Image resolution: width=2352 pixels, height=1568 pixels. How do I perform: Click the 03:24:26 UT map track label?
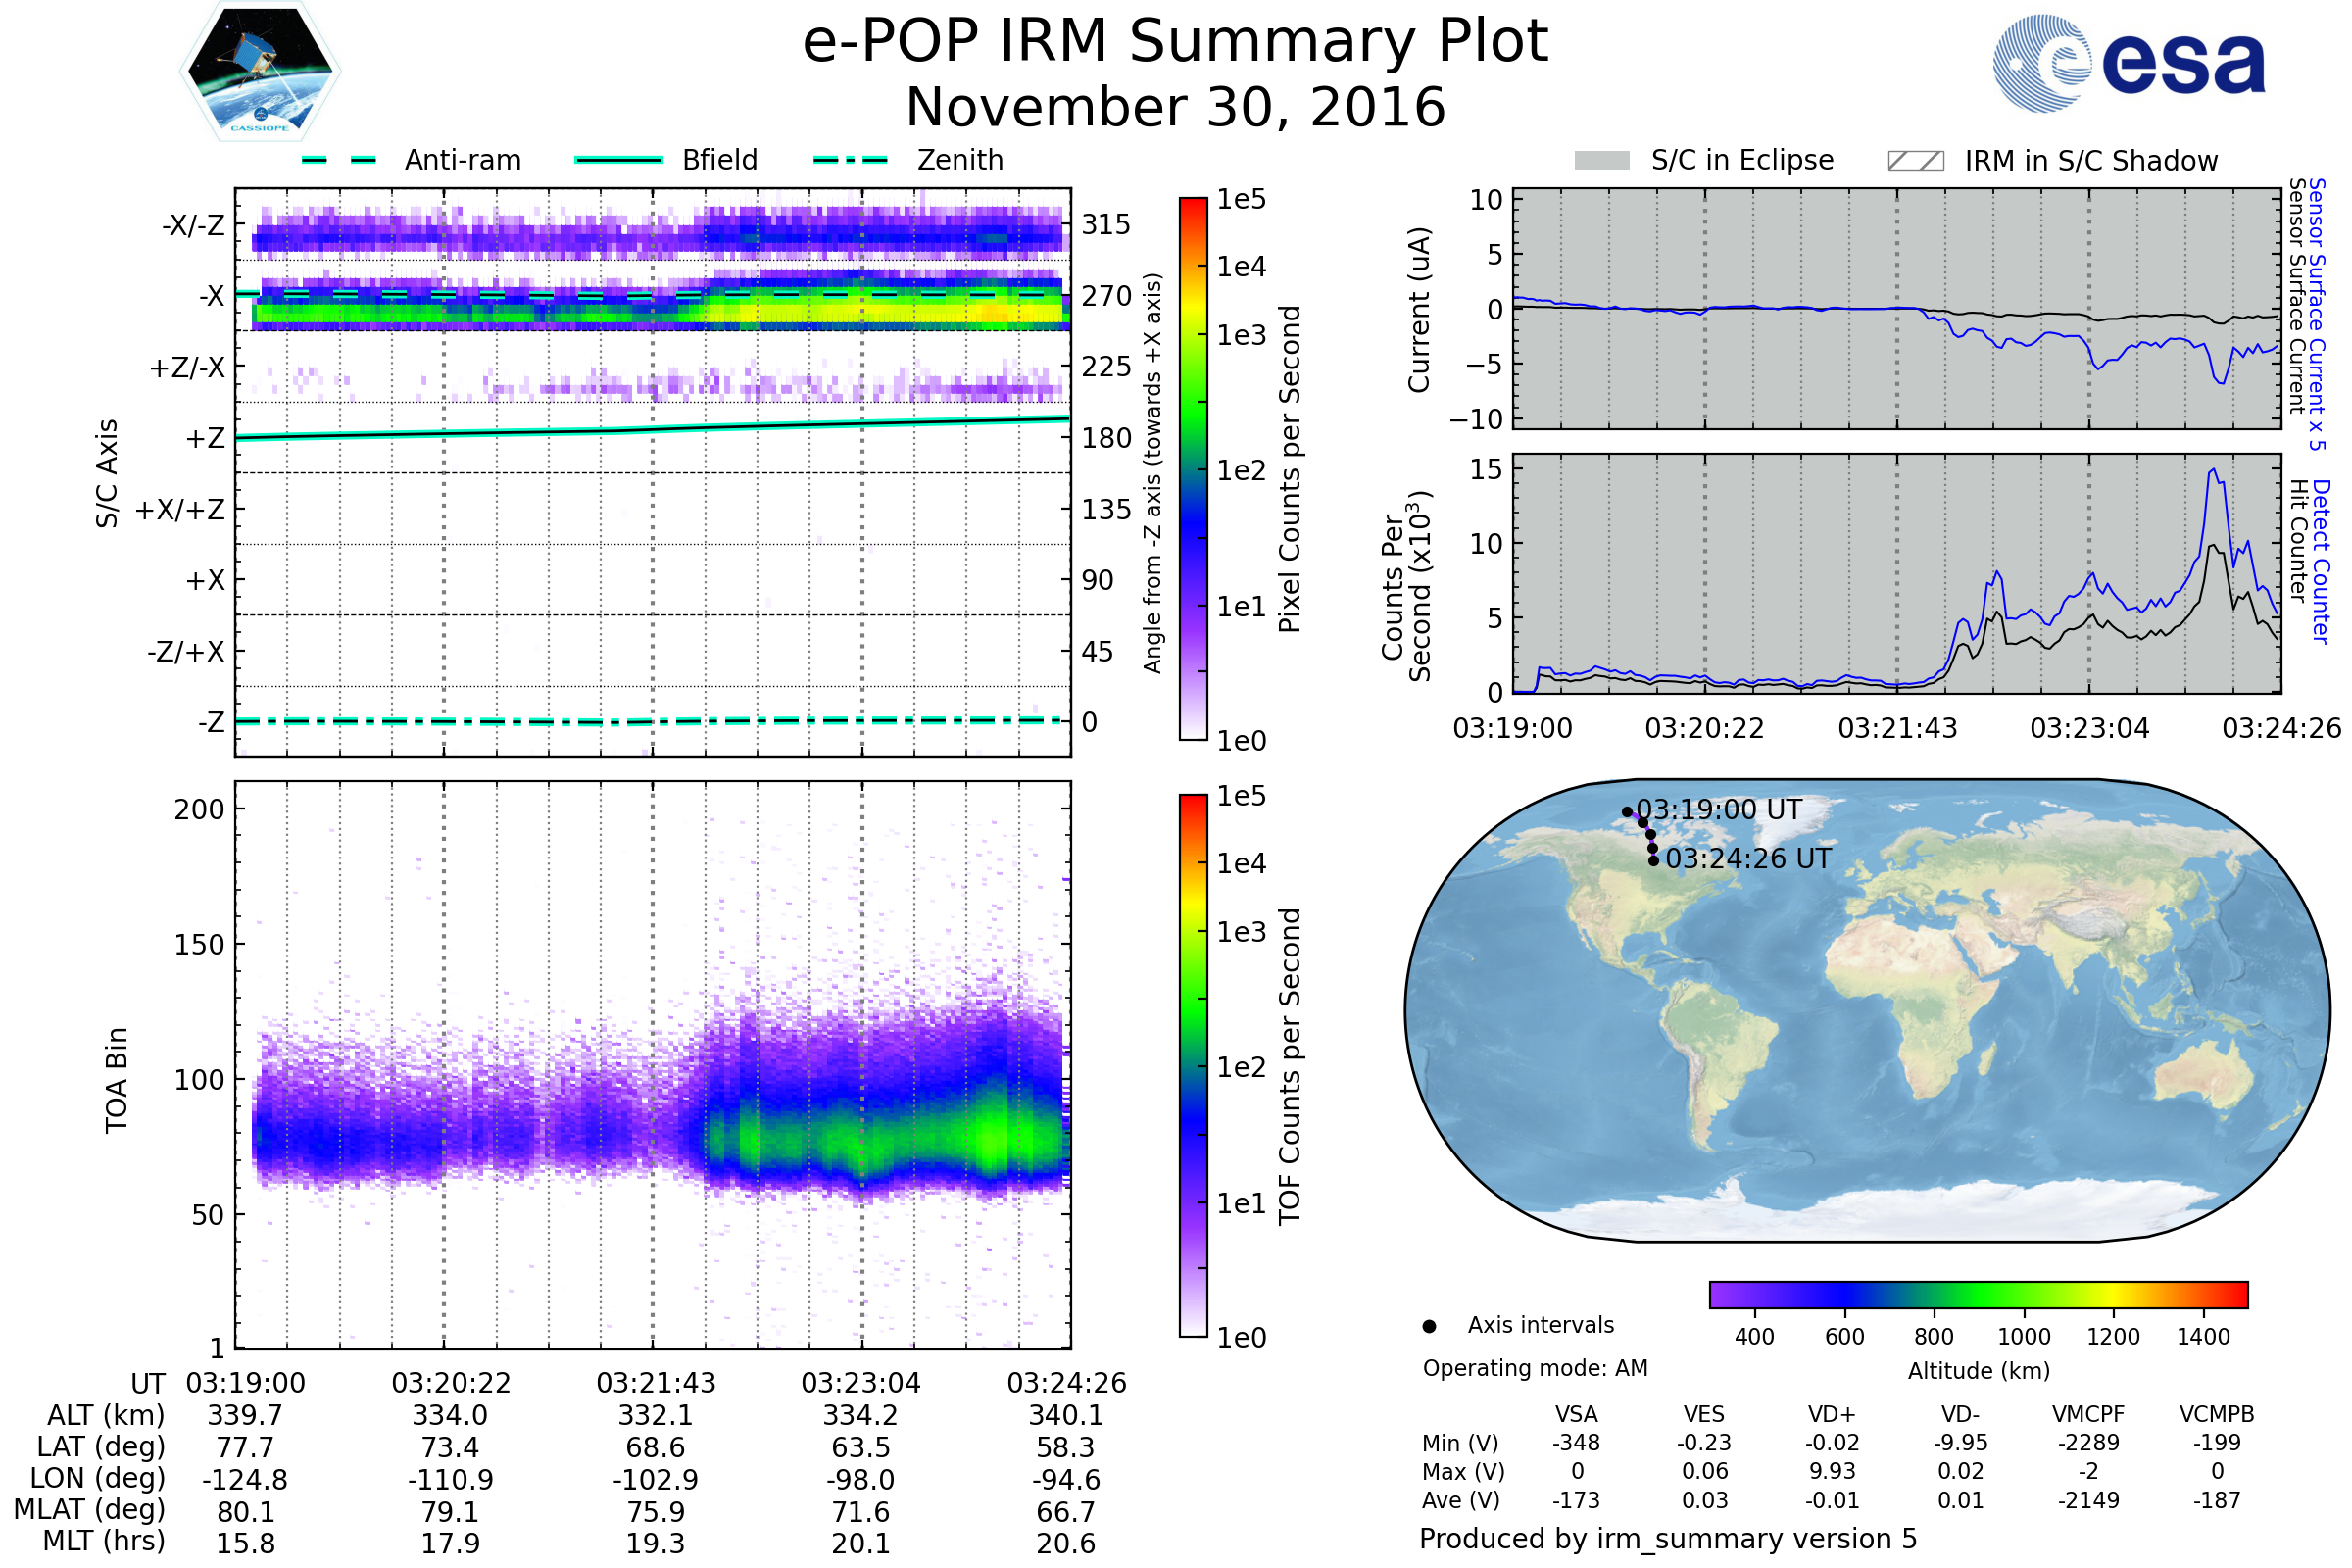[x=1748, y=859]
